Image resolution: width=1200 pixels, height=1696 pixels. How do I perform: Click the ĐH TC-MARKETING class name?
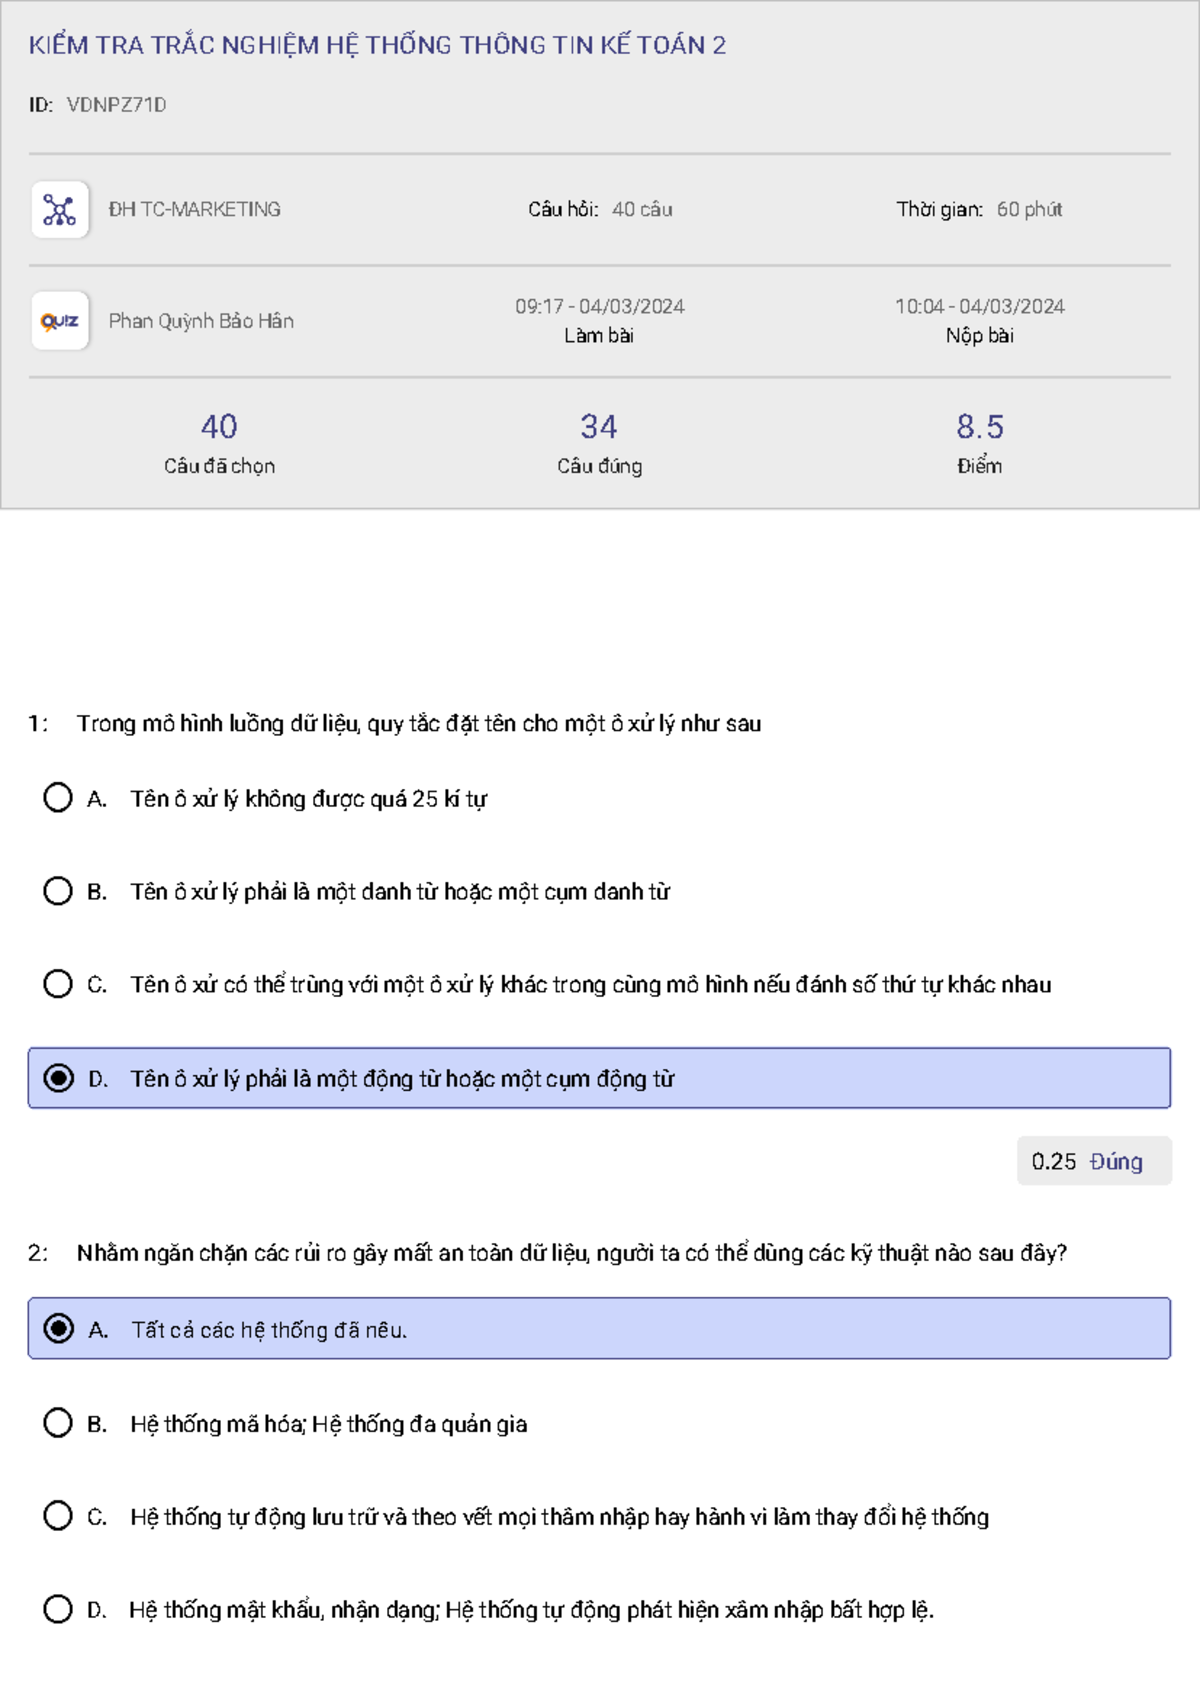195,210
